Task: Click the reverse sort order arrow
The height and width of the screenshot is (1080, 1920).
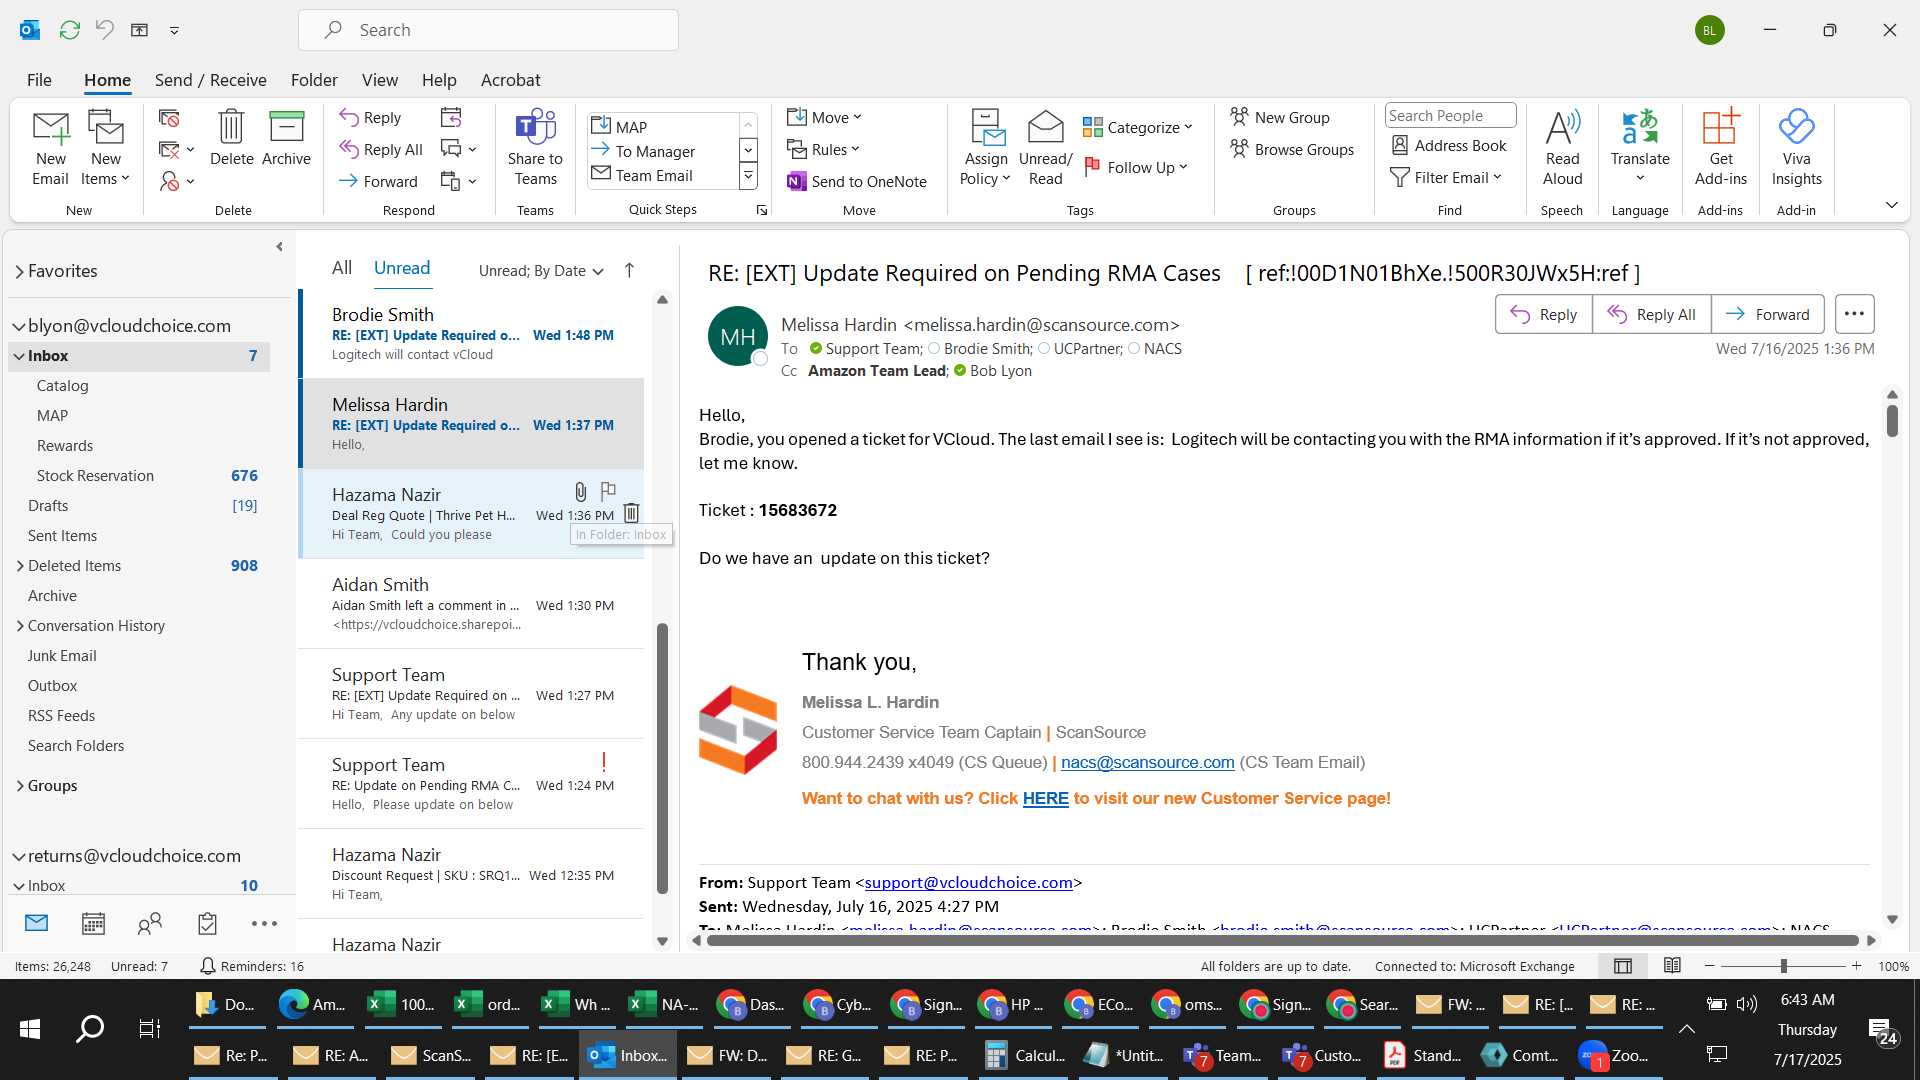Action: (x=629, y=270)
